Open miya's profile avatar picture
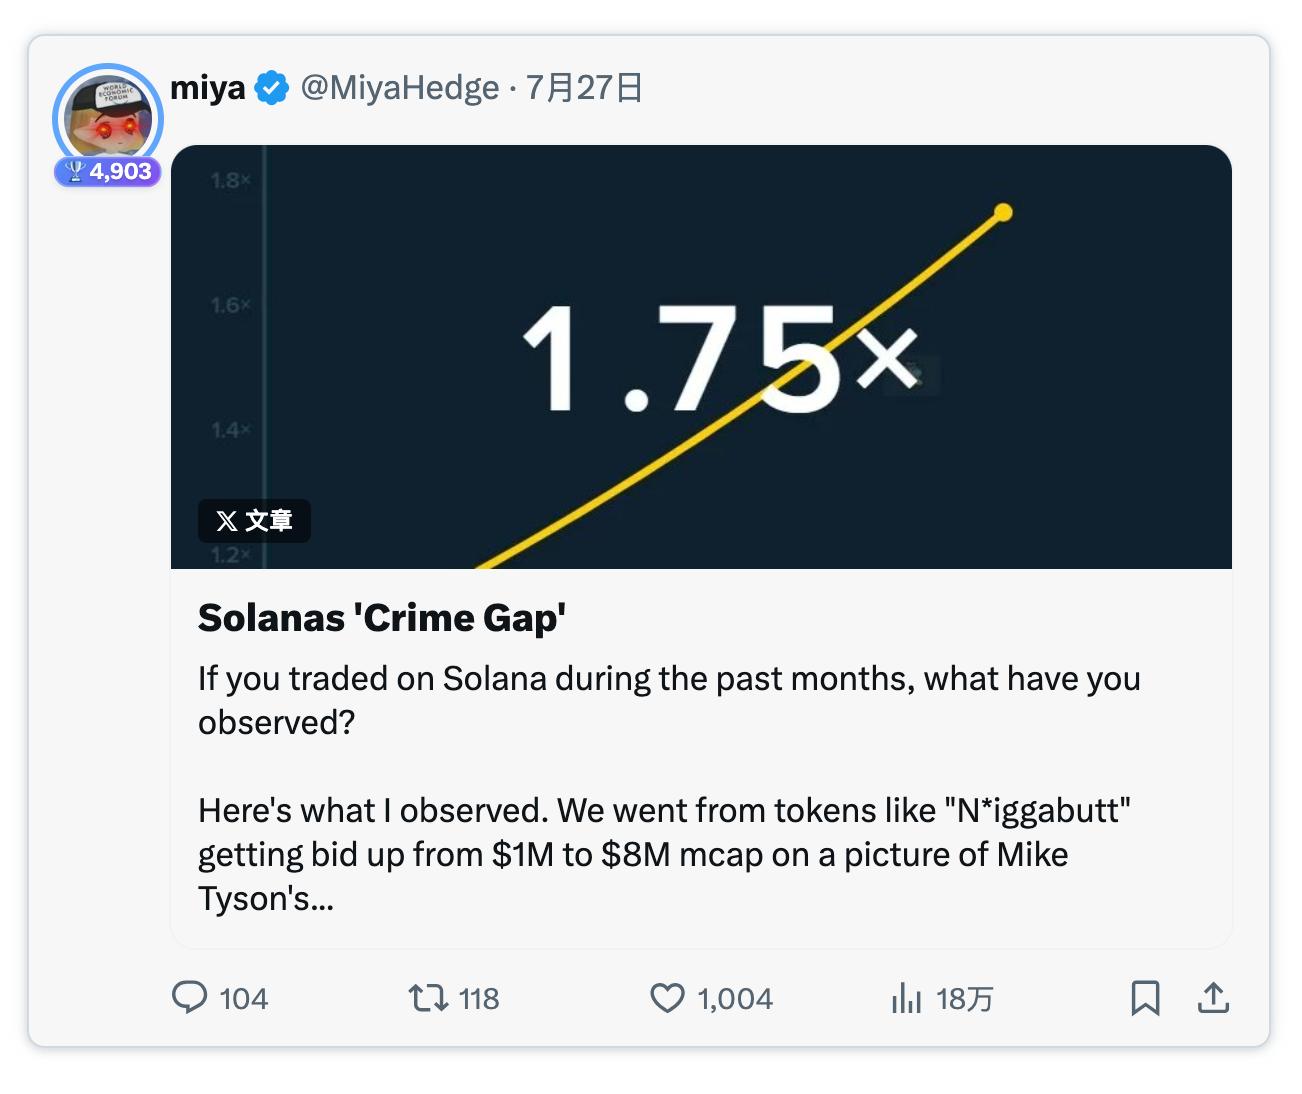The height and width of the screenshot is (1094, 1302). point(108,117)
